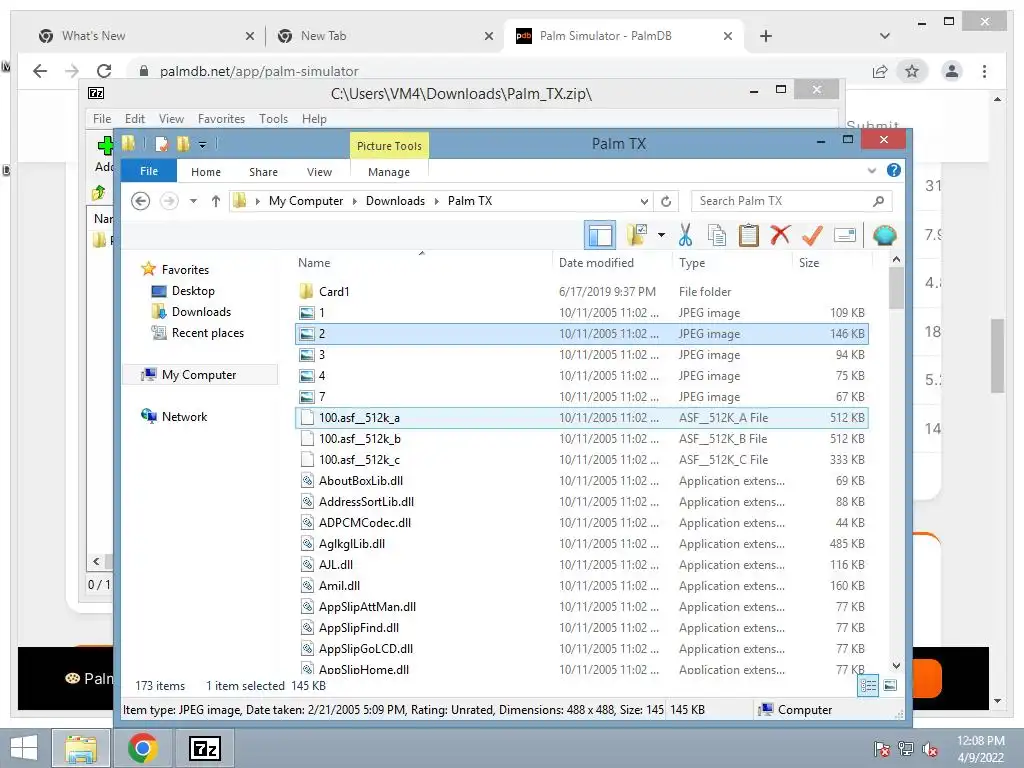Switch to Details view icon in status bar
Image resolution: width=1024 pixels, height=768 pixels.
coord(868,686)
